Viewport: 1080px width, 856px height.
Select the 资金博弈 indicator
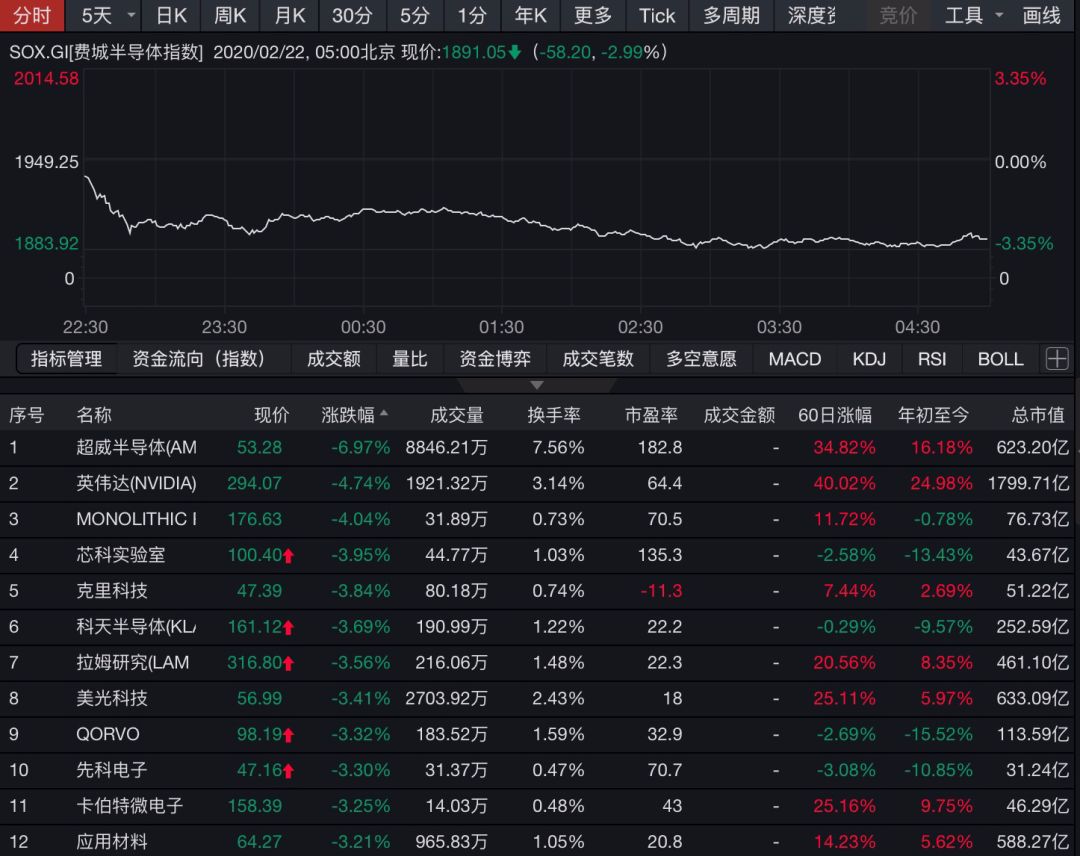[x=495, y=359]
